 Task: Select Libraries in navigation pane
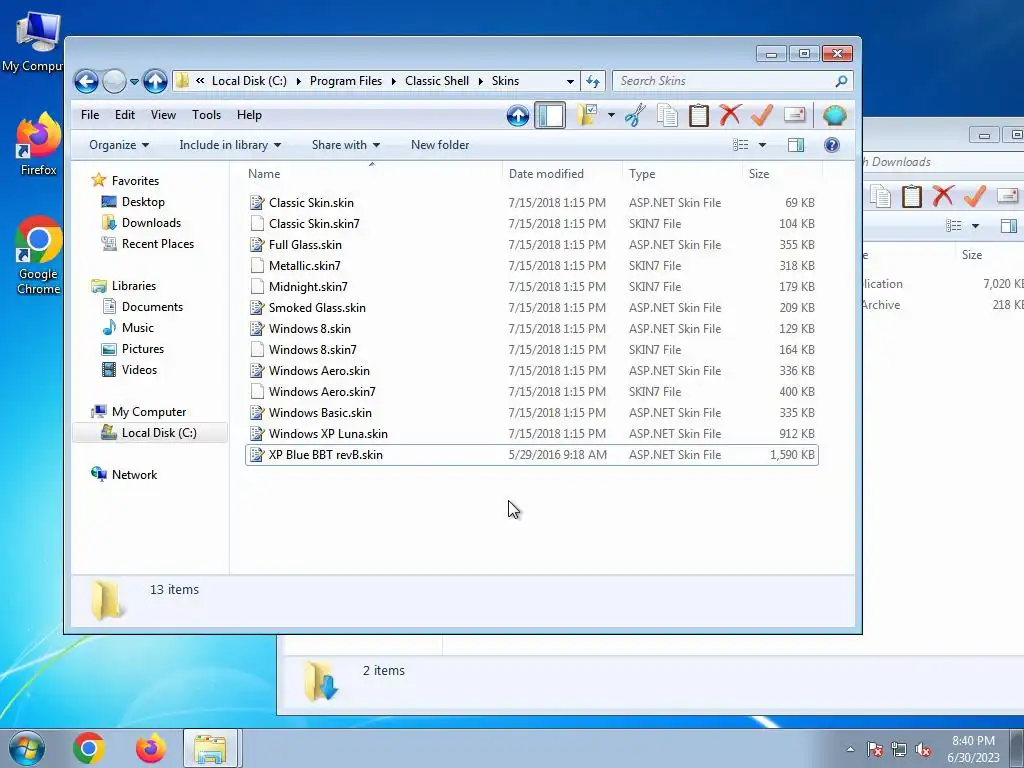[134, 286]
